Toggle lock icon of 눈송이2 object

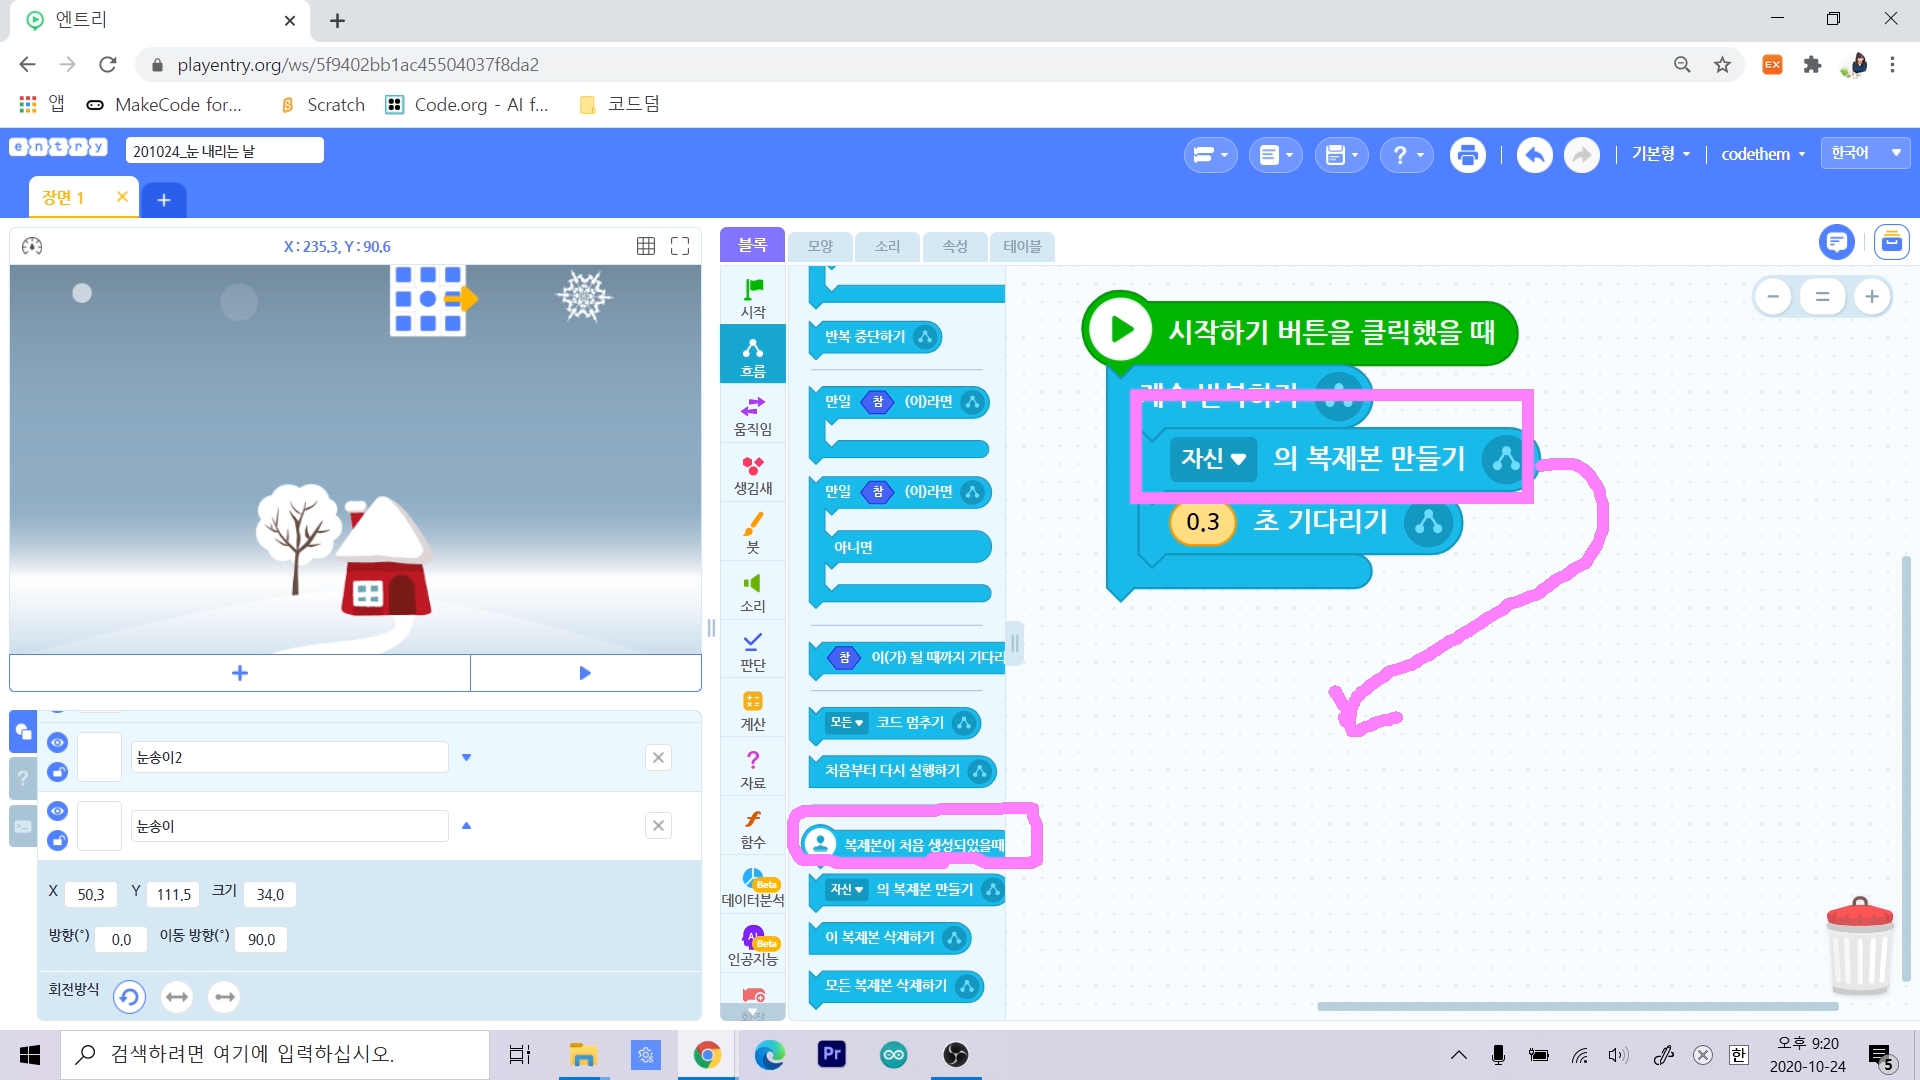57,772
